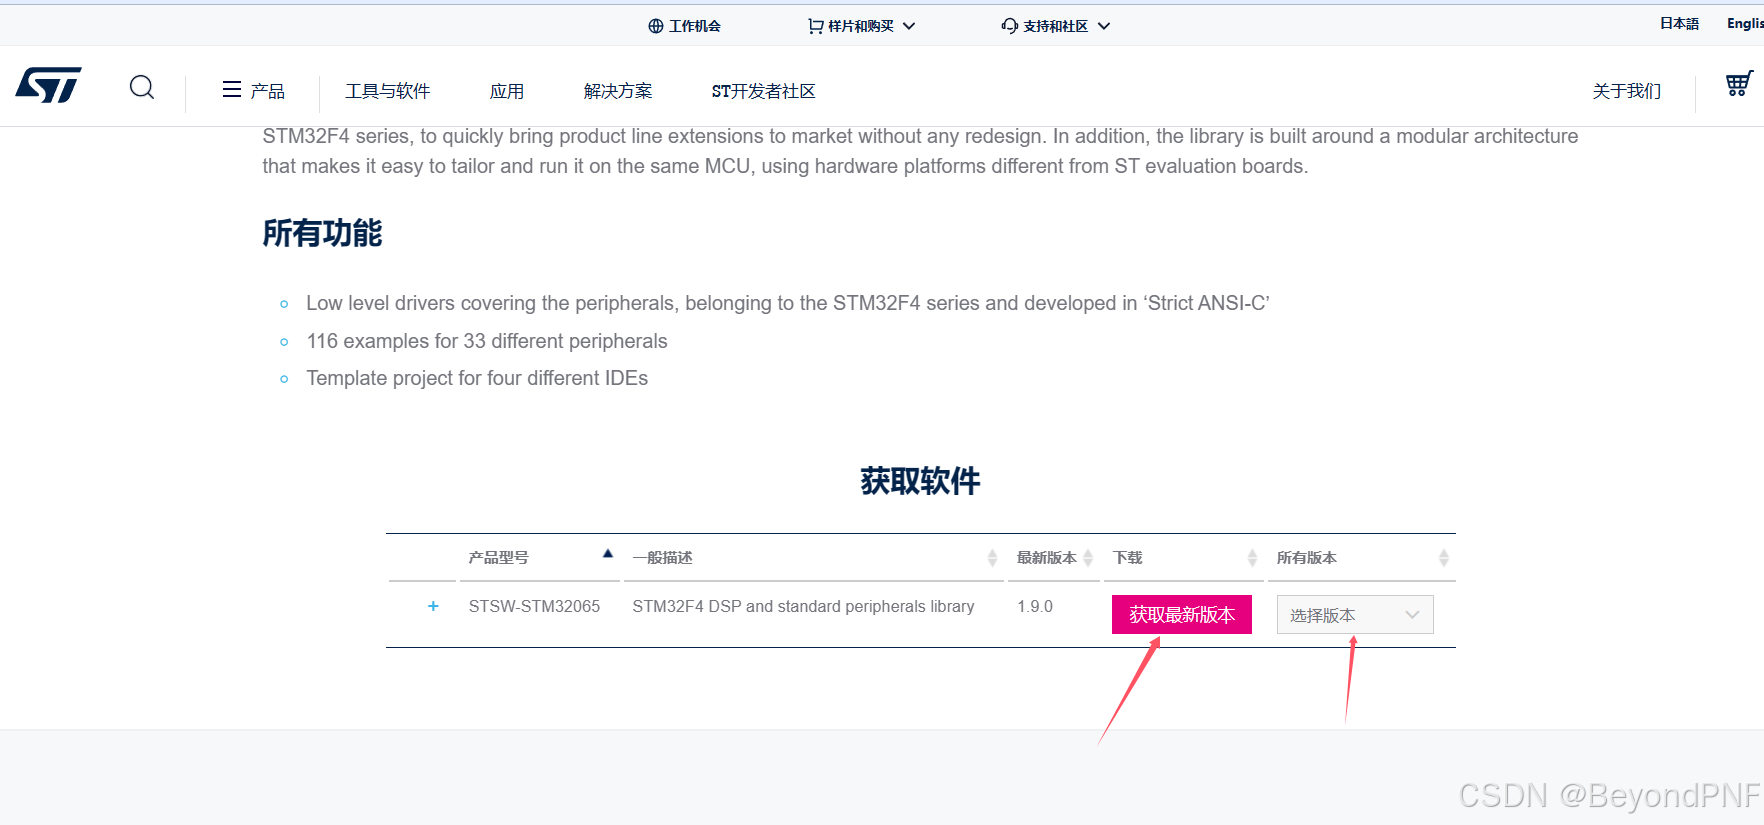Click the globe icon beside 工作机会
The height and width of the screenshot is (825, 1764).
(x=656, y=26)
